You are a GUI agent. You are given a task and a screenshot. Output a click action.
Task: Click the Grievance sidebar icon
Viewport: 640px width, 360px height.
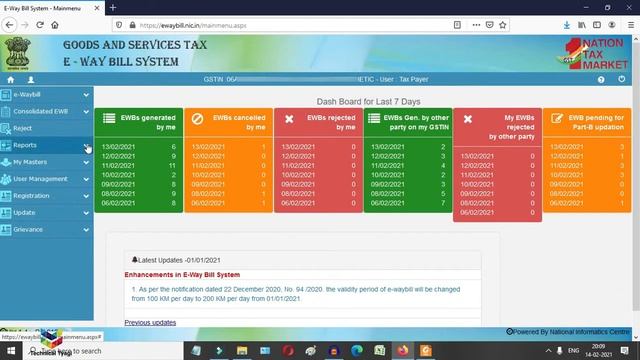click(6, 230)
